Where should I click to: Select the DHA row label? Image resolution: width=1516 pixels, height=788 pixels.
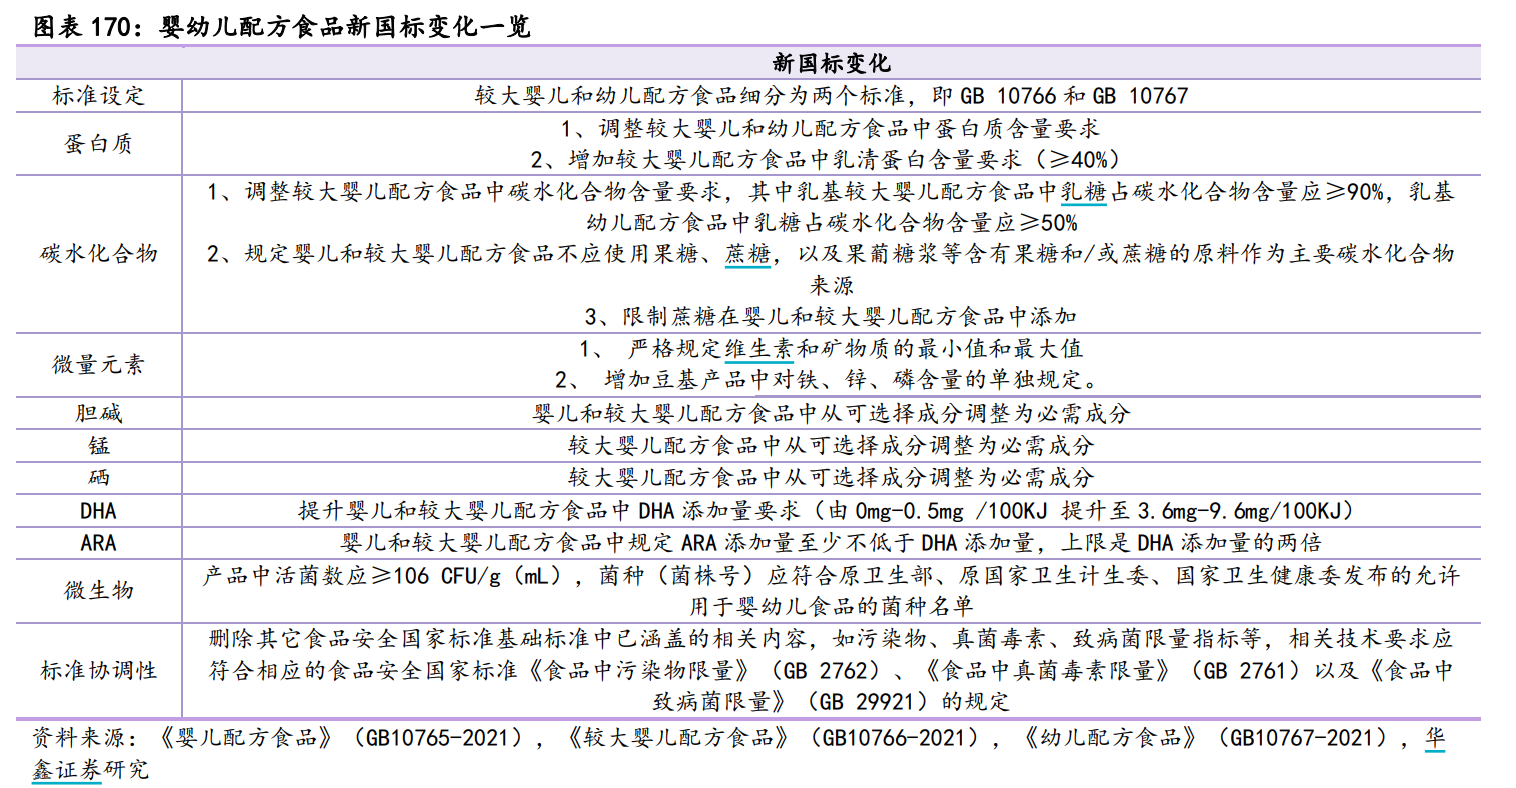coord(97,510)
